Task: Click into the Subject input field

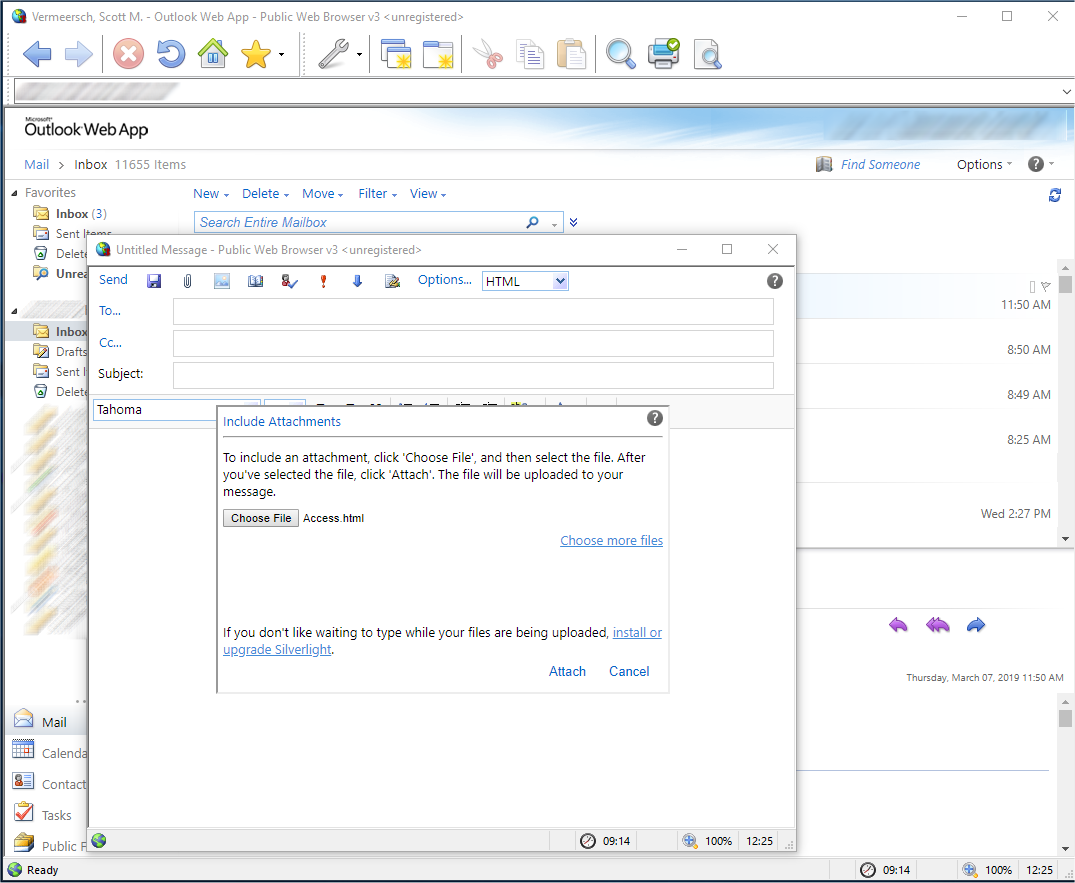Action: (x=473, y=375)
